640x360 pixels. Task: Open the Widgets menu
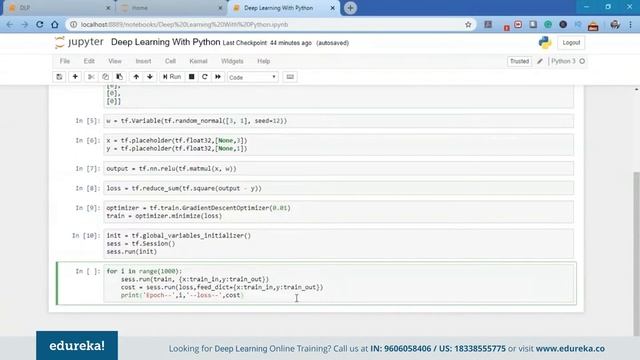pos(232,61)
